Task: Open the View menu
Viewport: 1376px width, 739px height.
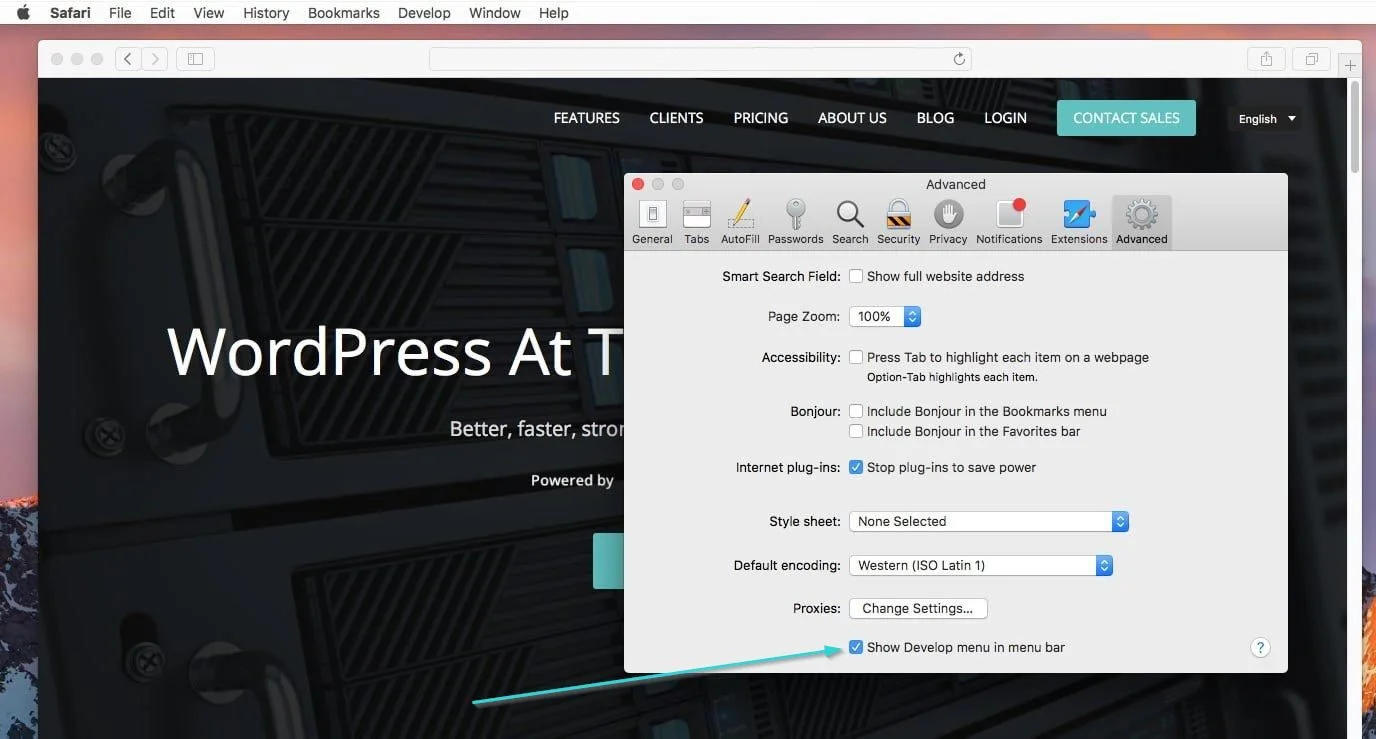Action: tap(209, 13)
